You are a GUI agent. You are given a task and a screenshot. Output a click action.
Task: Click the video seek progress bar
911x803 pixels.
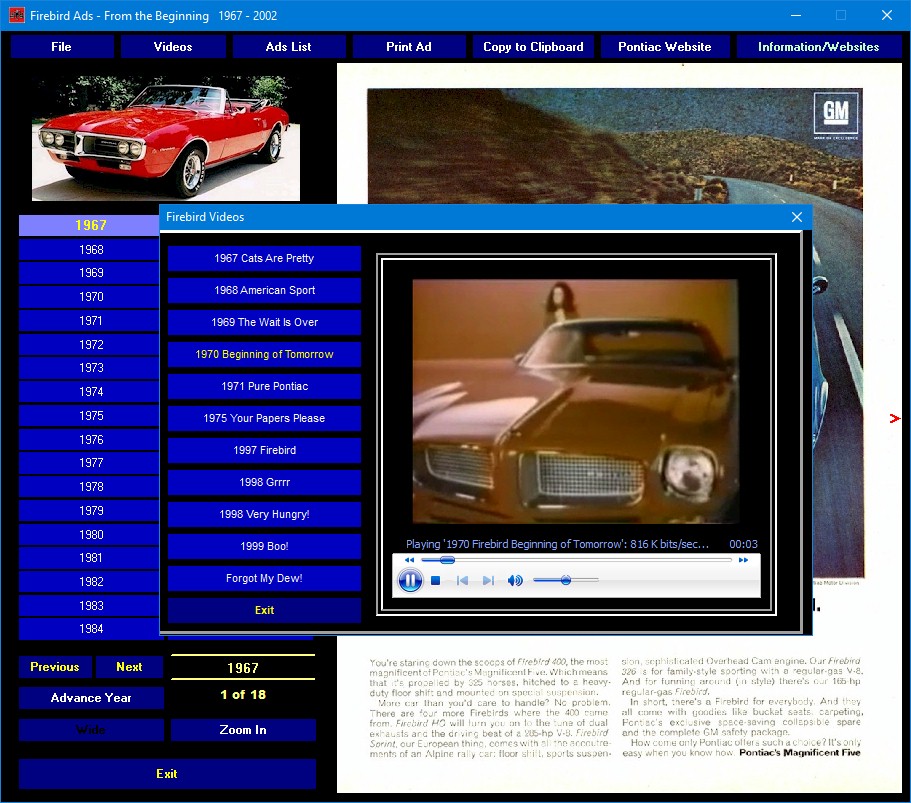(x=576, y=560)
